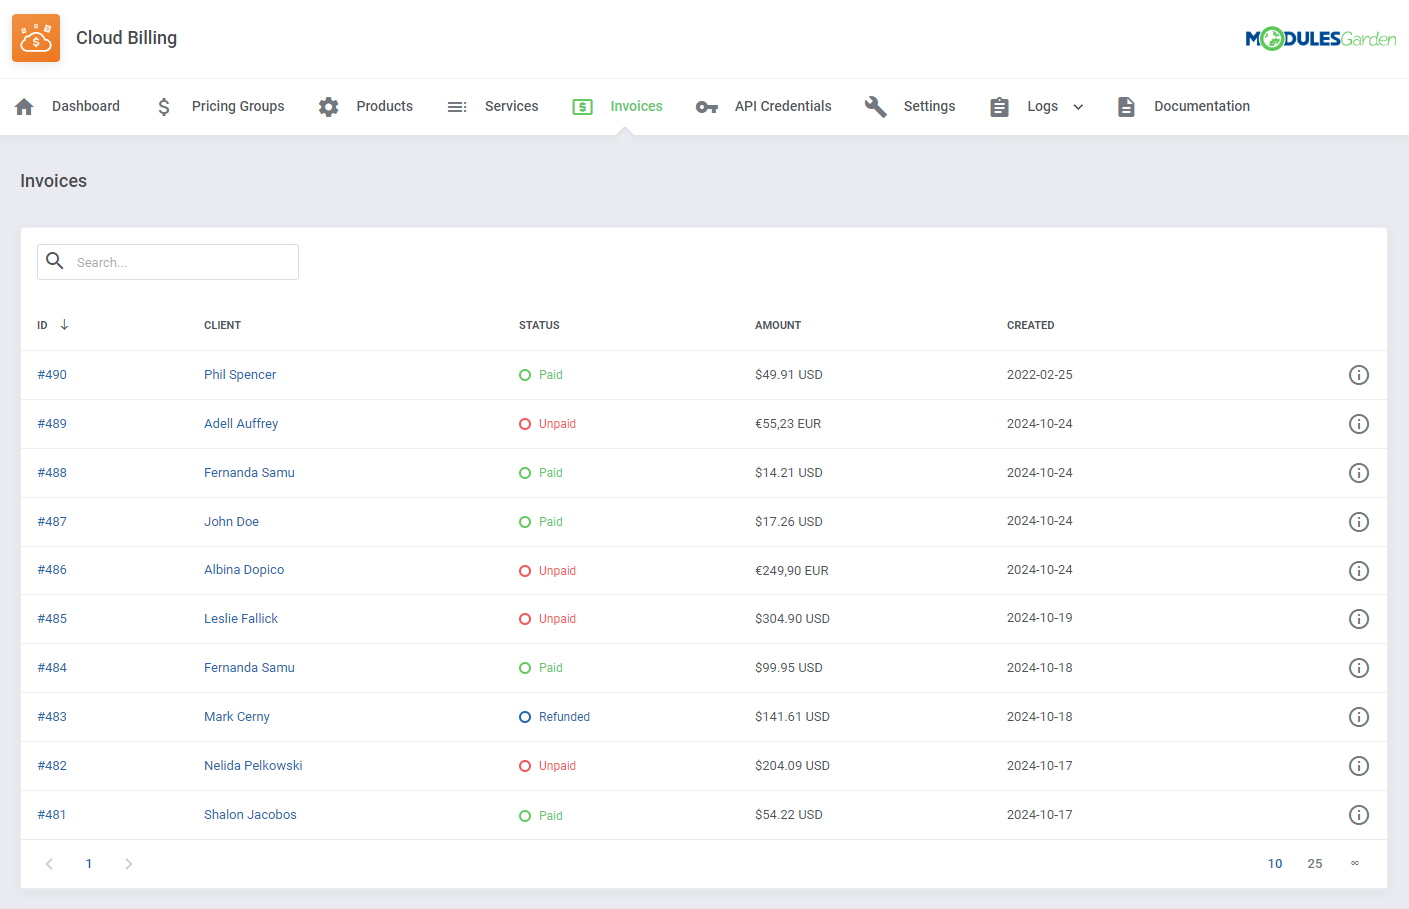Click the ModulesGarden logo

pyautogui.click(x=1320, y=39)
